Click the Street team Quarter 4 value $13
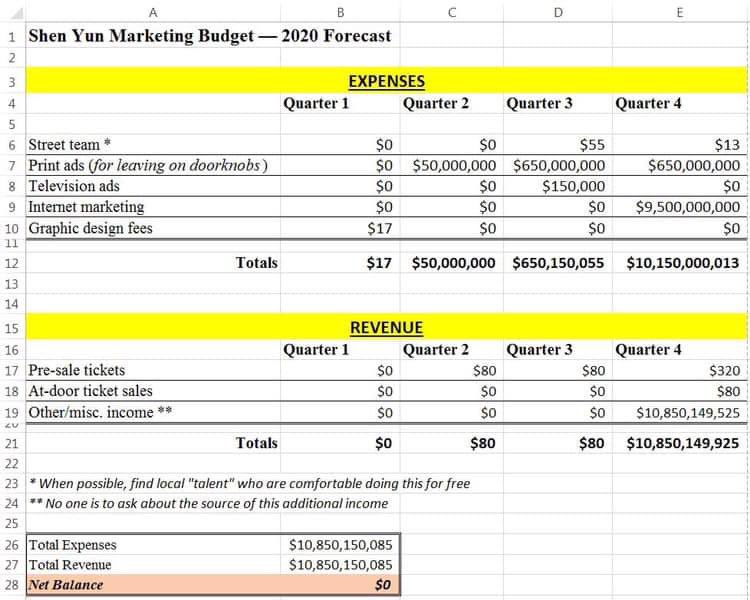This screenshot has width=750, height=600. pyautogui.click(x=728, y=144)
